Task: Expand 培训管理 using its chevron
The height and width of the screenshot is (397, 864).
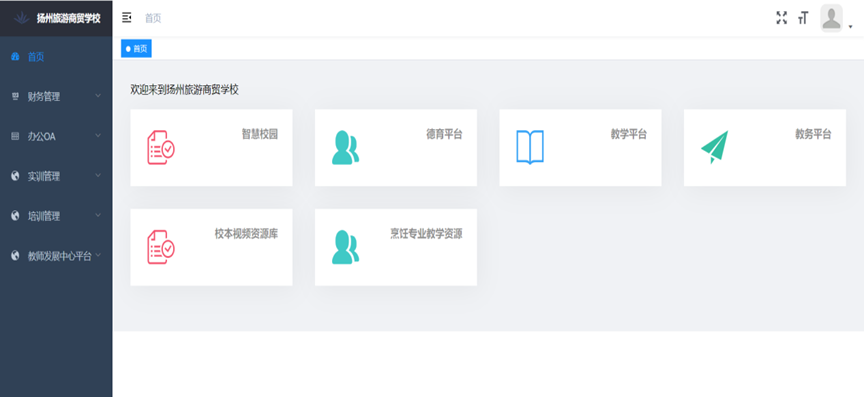Action: [98, 215]
